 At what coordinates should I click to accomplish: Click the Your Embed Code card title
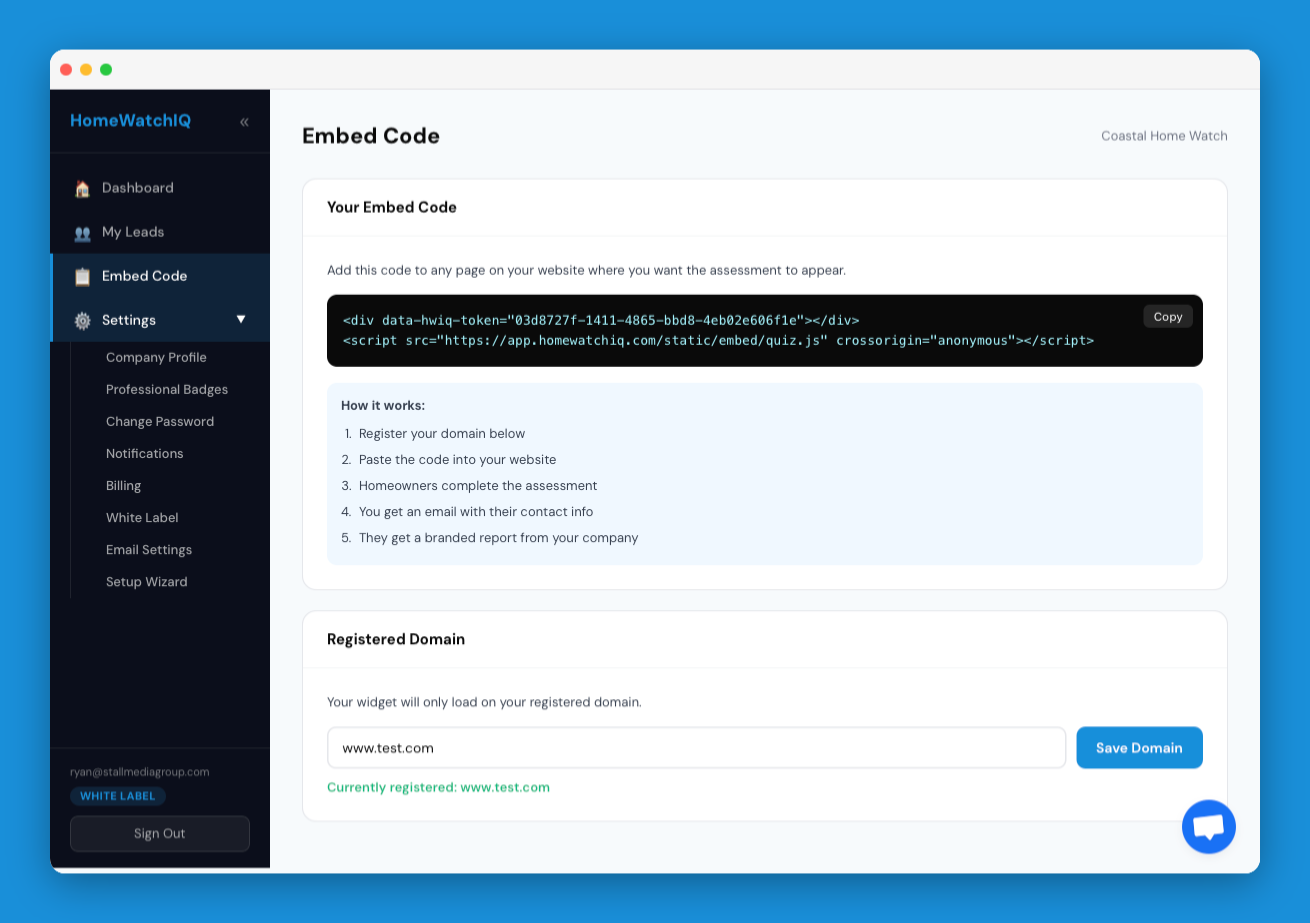[x=392, y=207]
